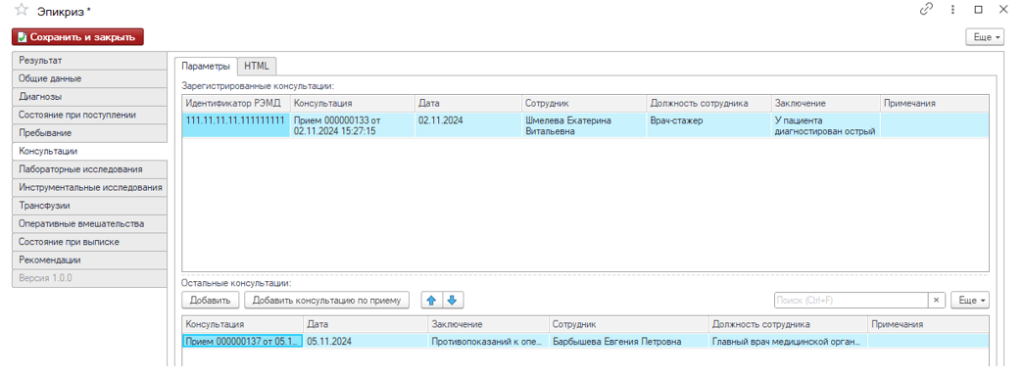
Task: Move consultation row down with arrow
Action: (453, 300)
